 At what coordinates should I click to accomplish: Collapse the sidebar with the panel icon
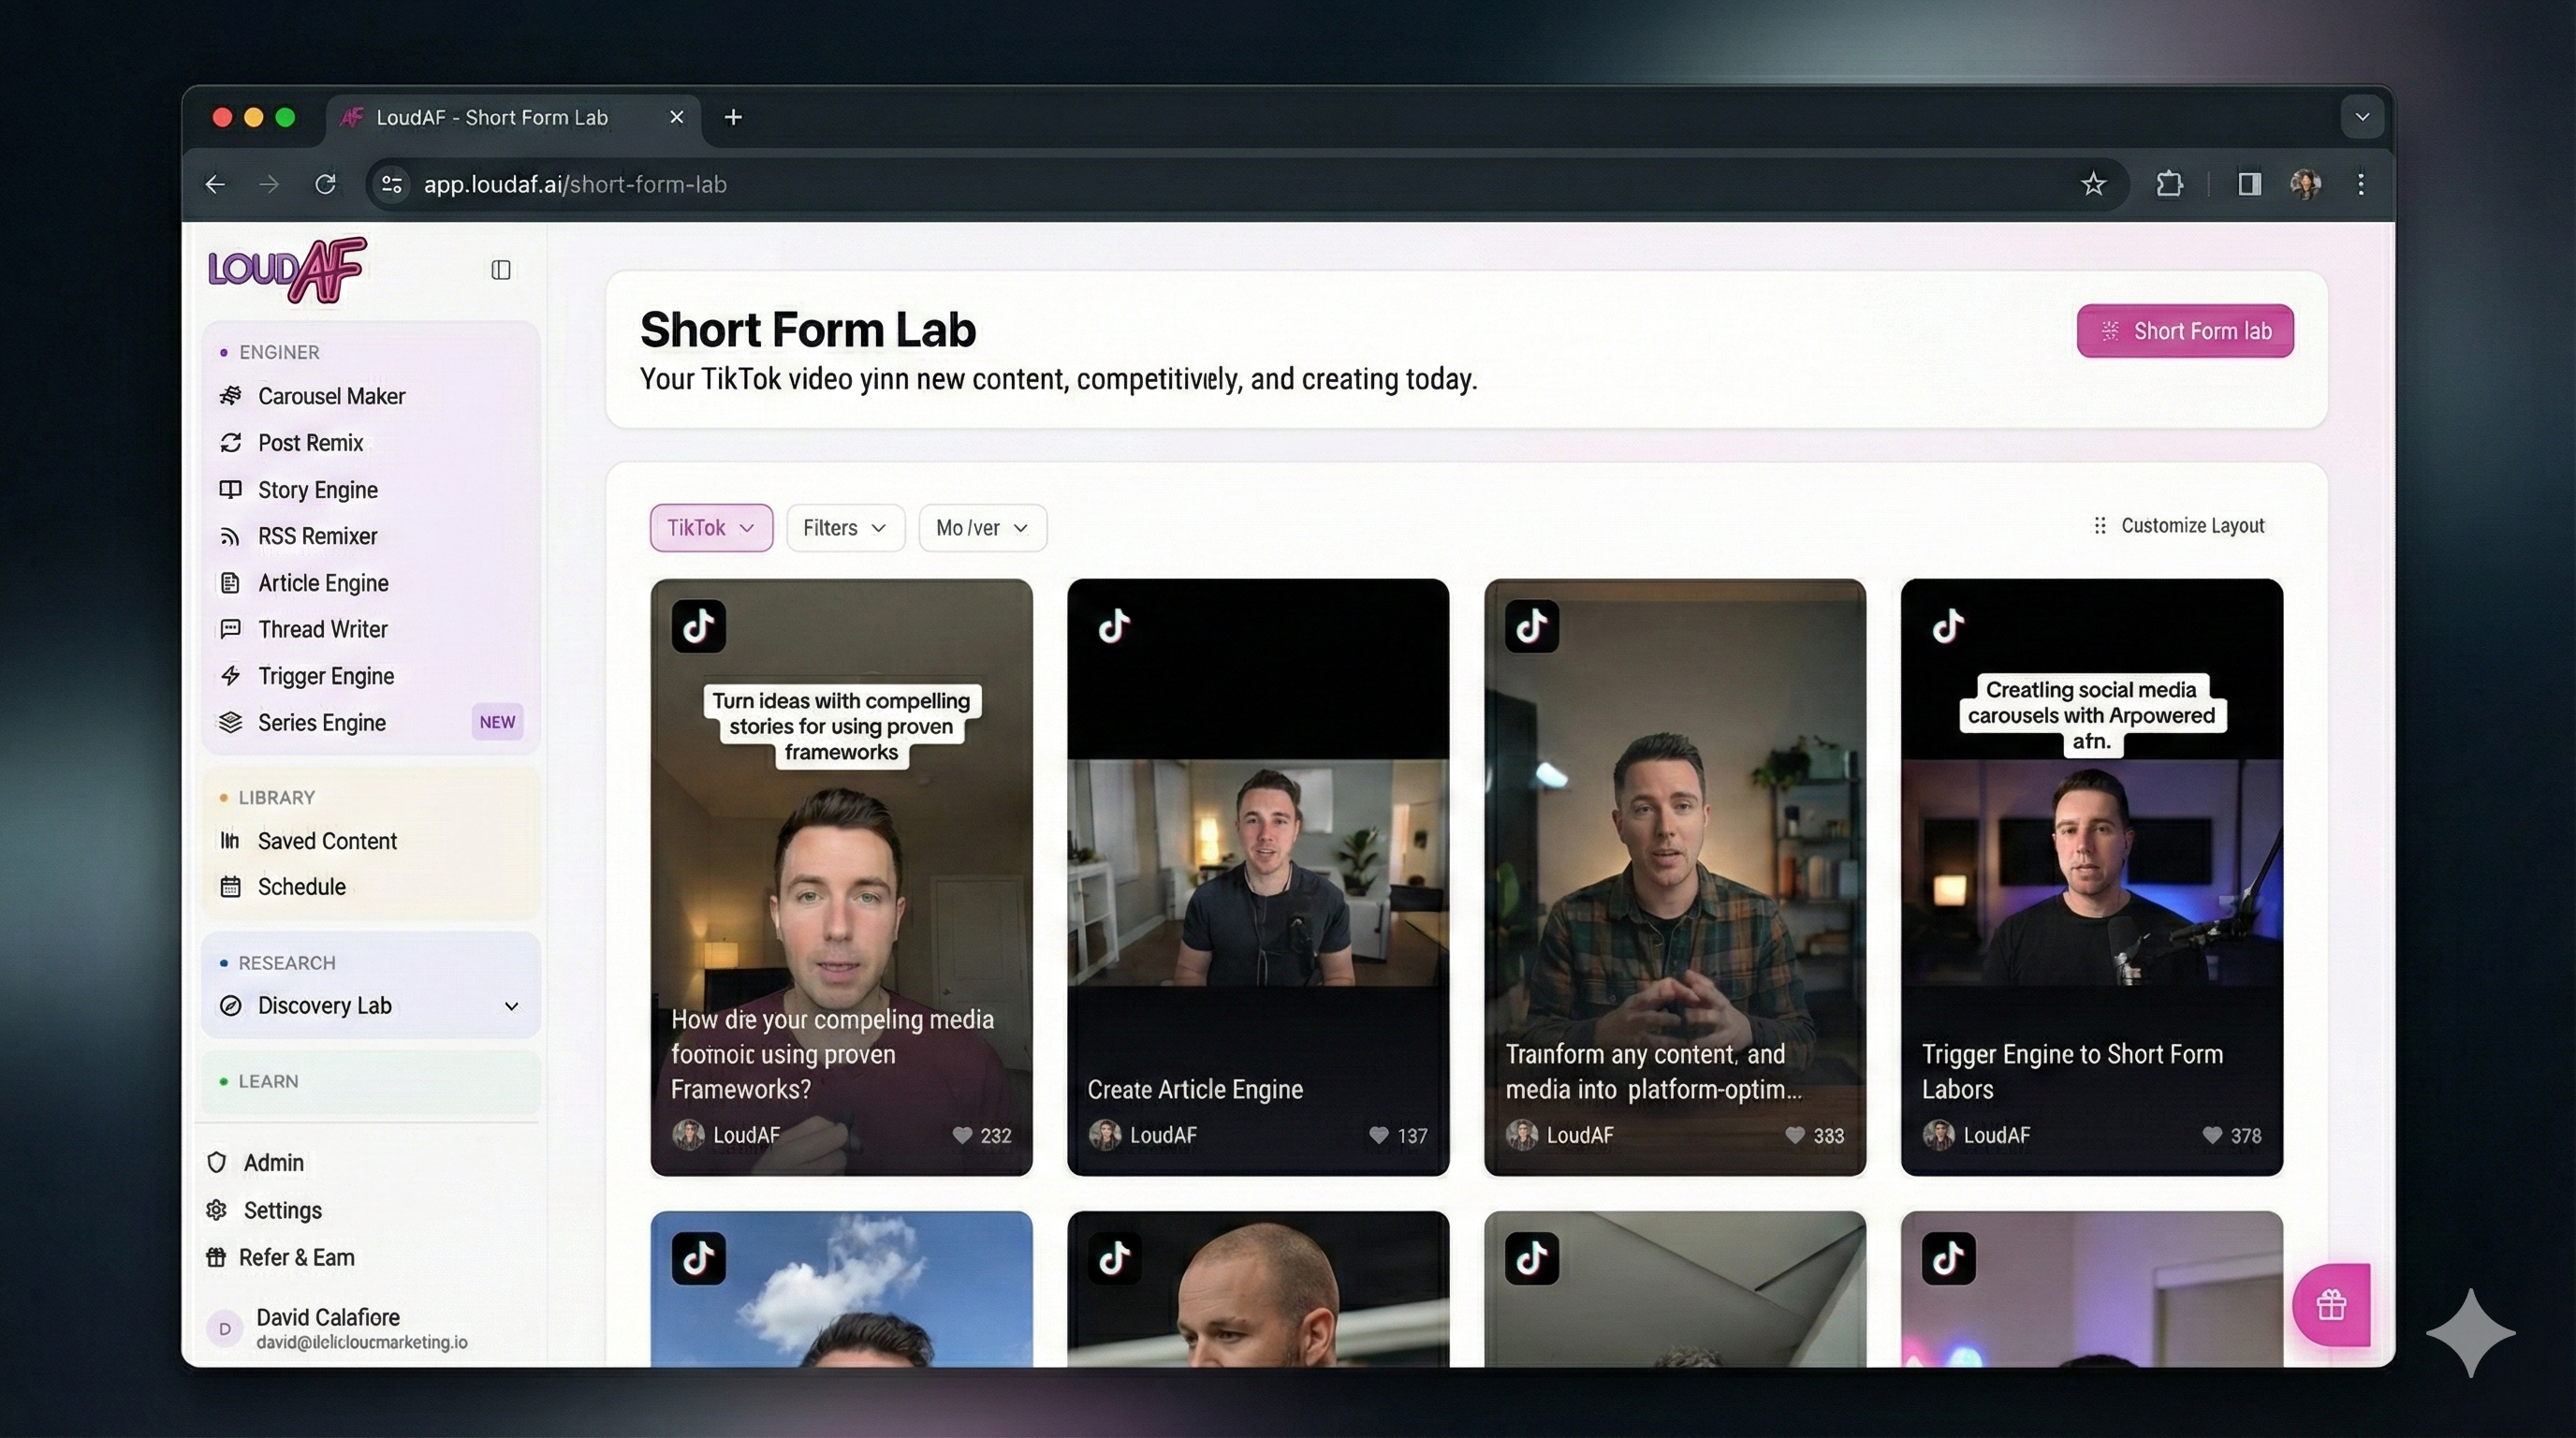pyautogui.click(x=501, y=270)
